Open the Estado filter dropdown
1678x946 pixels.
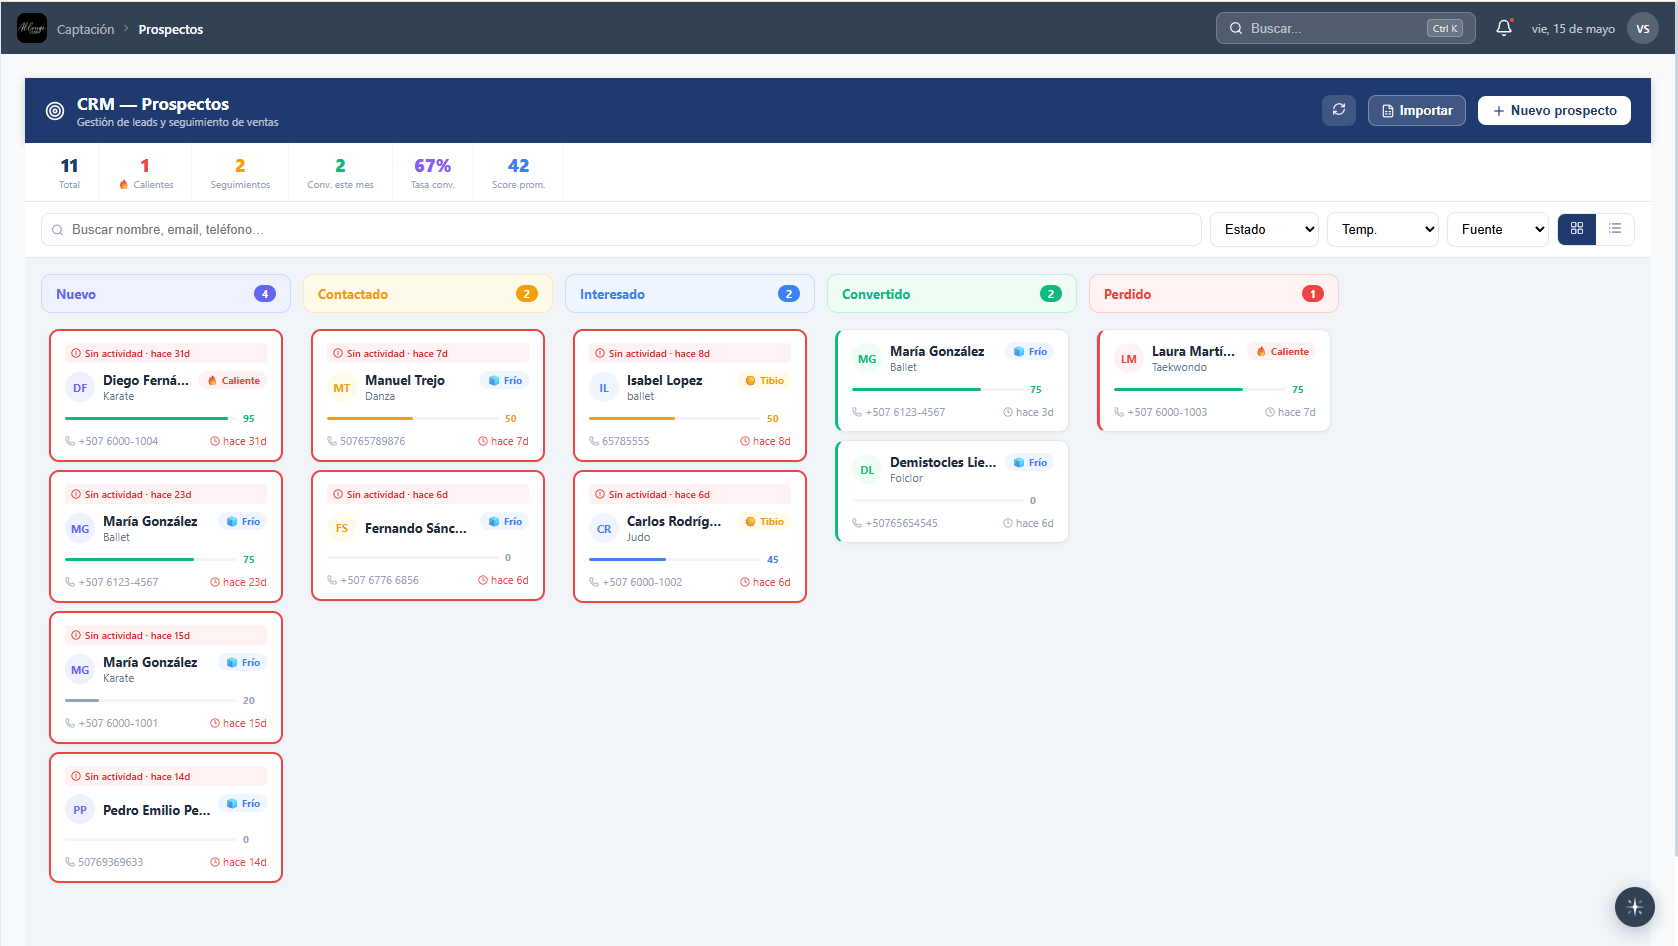1264,229
